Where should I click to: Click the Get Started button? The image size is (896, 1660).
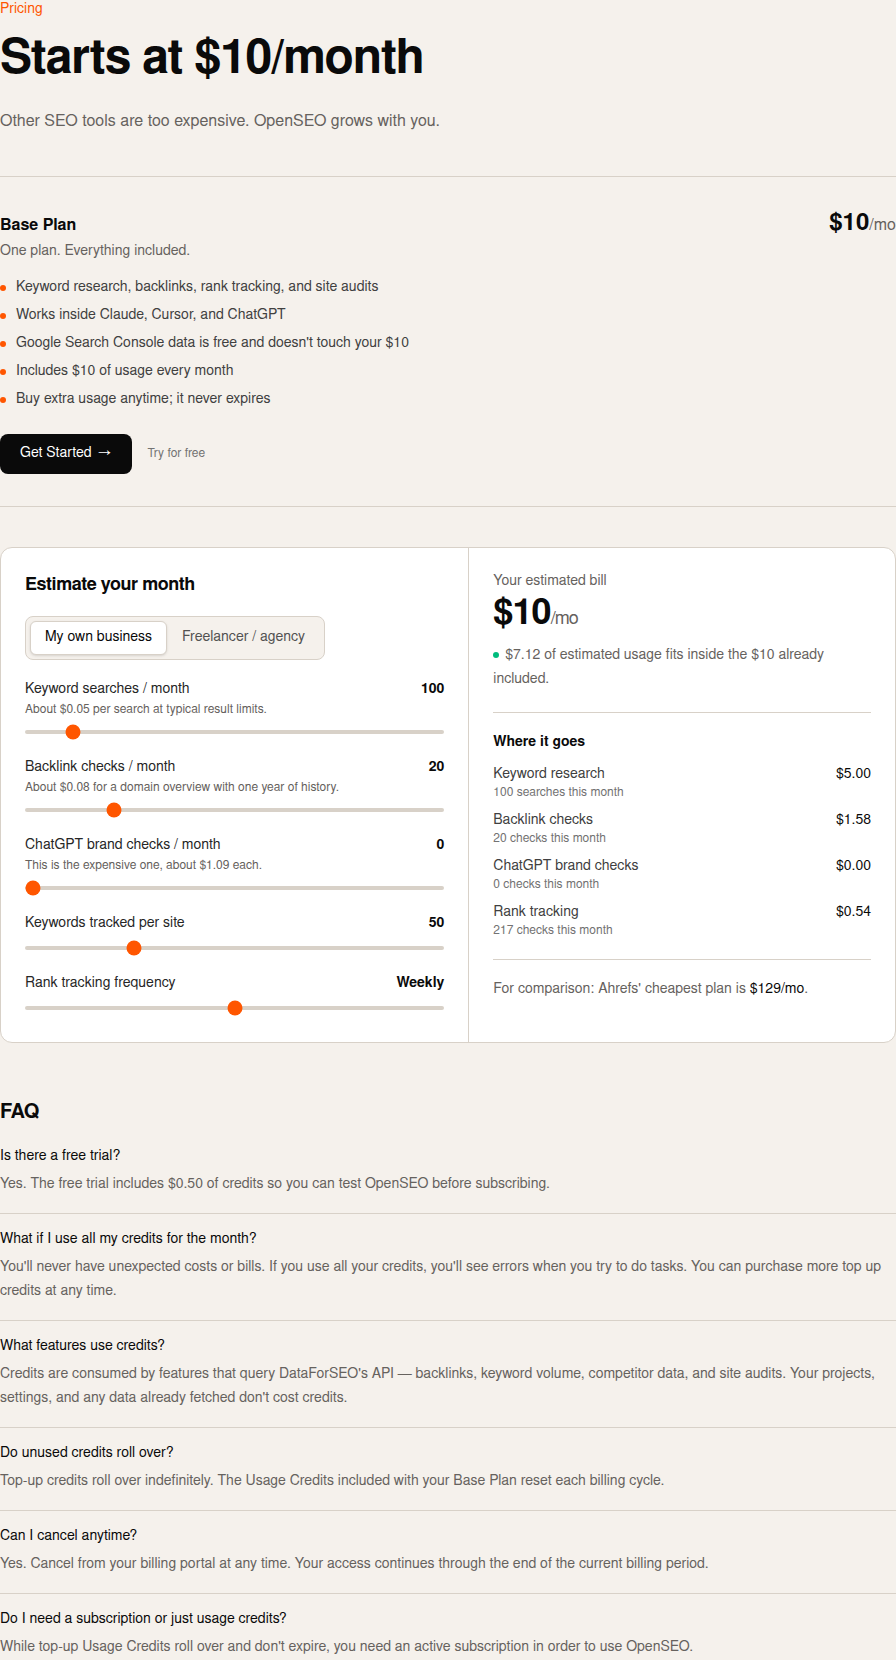(66, 453)
